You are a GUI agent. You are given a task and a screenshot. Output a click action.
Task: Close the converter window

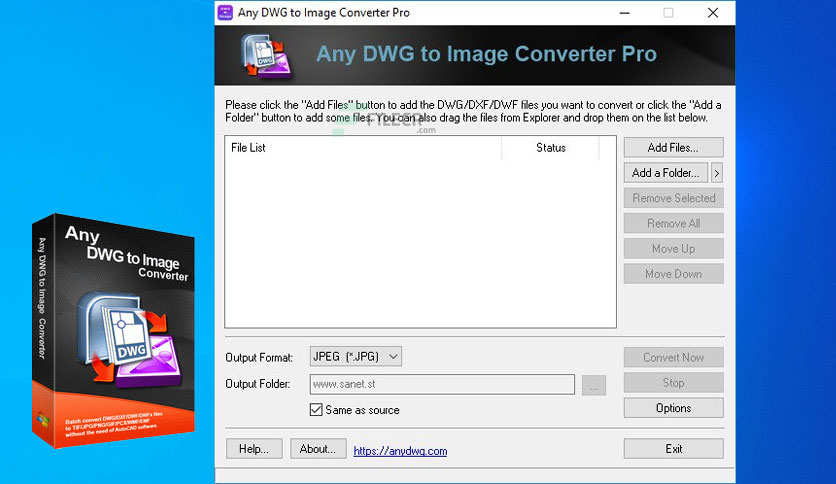pos(713,13)
